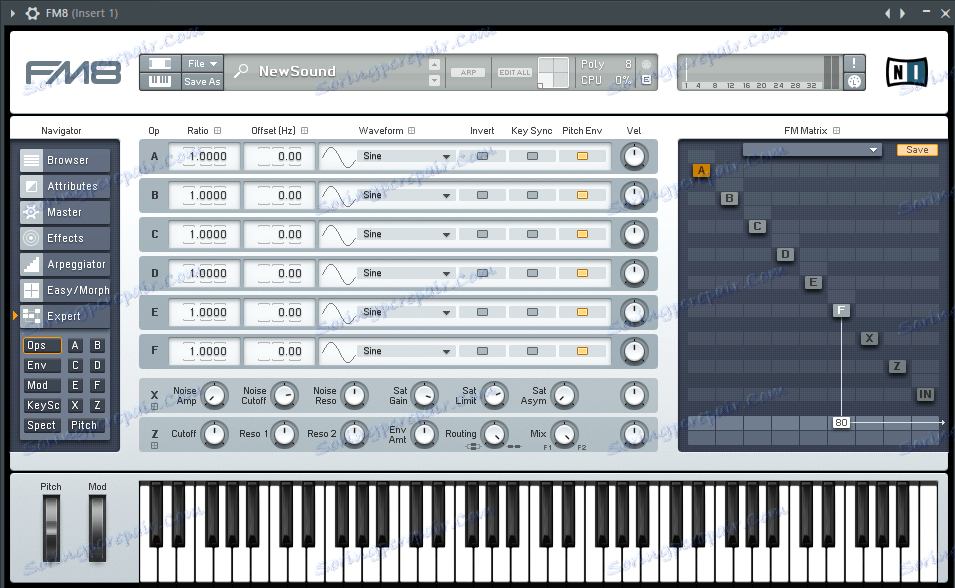
Task: Click the Noise Cutoff knob
Action: click(284, 396)
